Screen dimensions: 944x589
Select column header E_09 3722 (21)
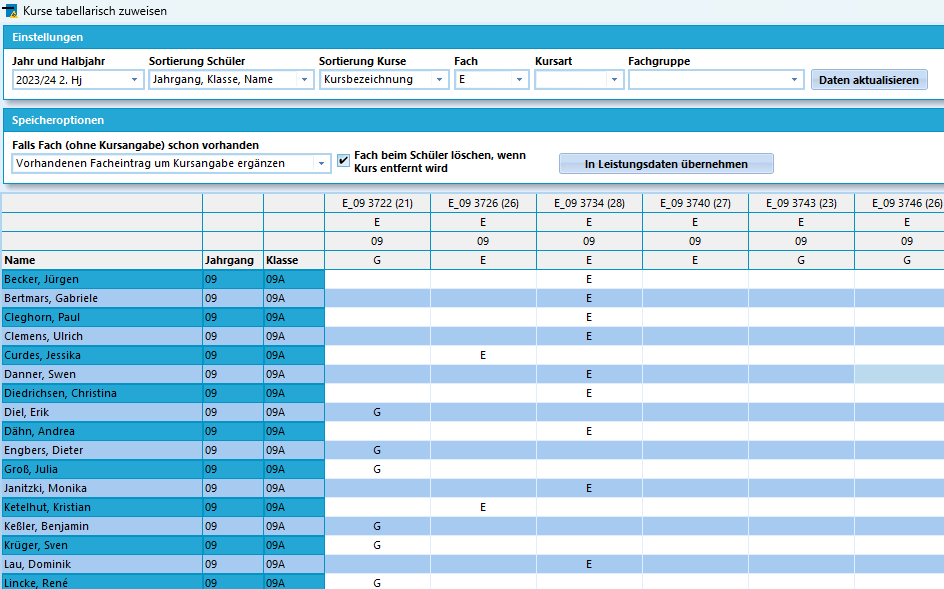pyautogui.click(x=377, y=203)
